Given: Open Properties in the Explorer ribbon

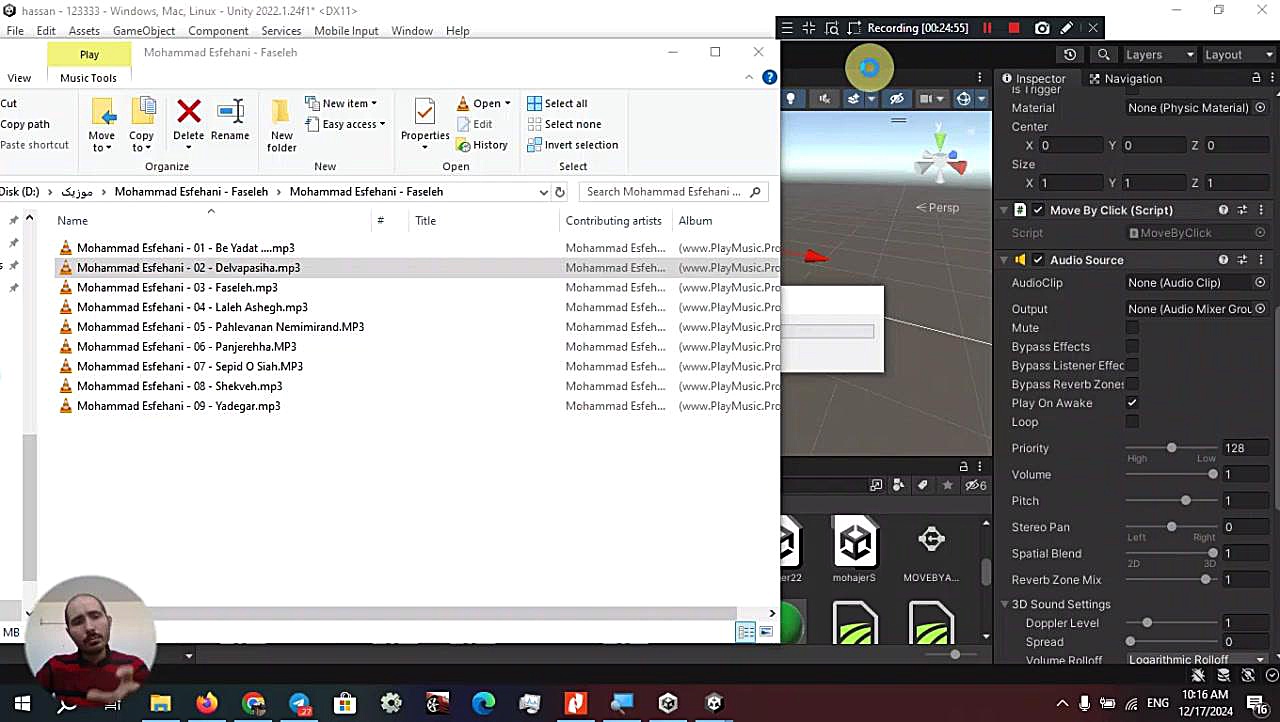Looking at the screenshot, I should point(425,125).
